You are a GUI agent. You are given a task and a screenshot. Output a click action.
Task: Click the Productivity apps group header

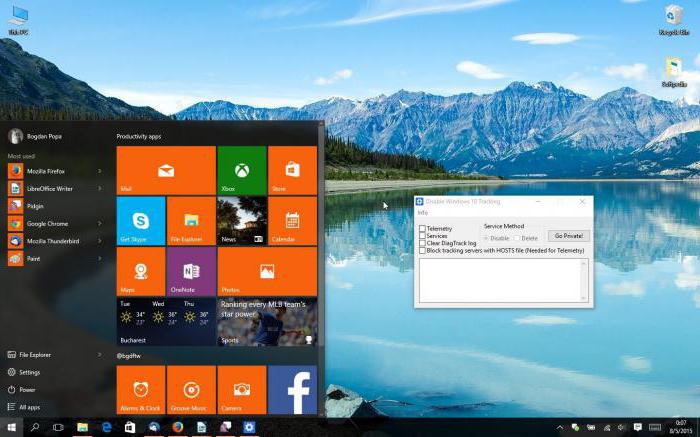tap(139, 136)
